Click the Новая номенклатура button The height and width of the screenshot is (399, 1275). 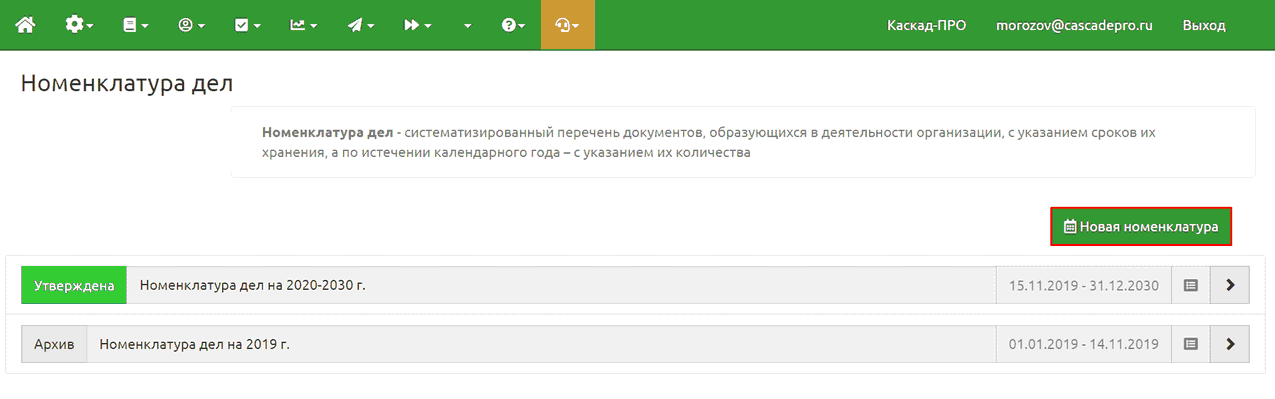coord(1141,227)
